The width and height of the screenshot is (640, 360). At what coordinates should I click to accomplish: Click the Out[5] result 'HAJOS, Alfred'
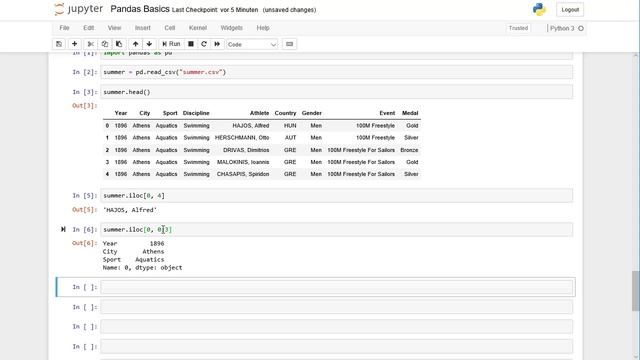tap(130, 210)
